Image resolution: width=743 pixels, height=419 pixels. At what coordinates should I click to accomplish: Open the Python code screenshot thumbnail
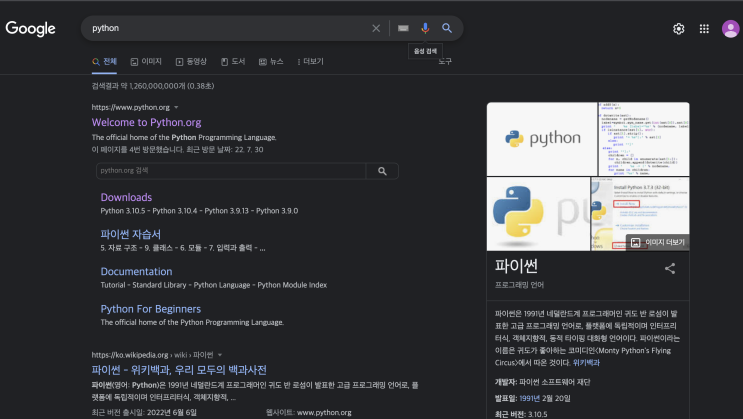[x=644, y=139]
